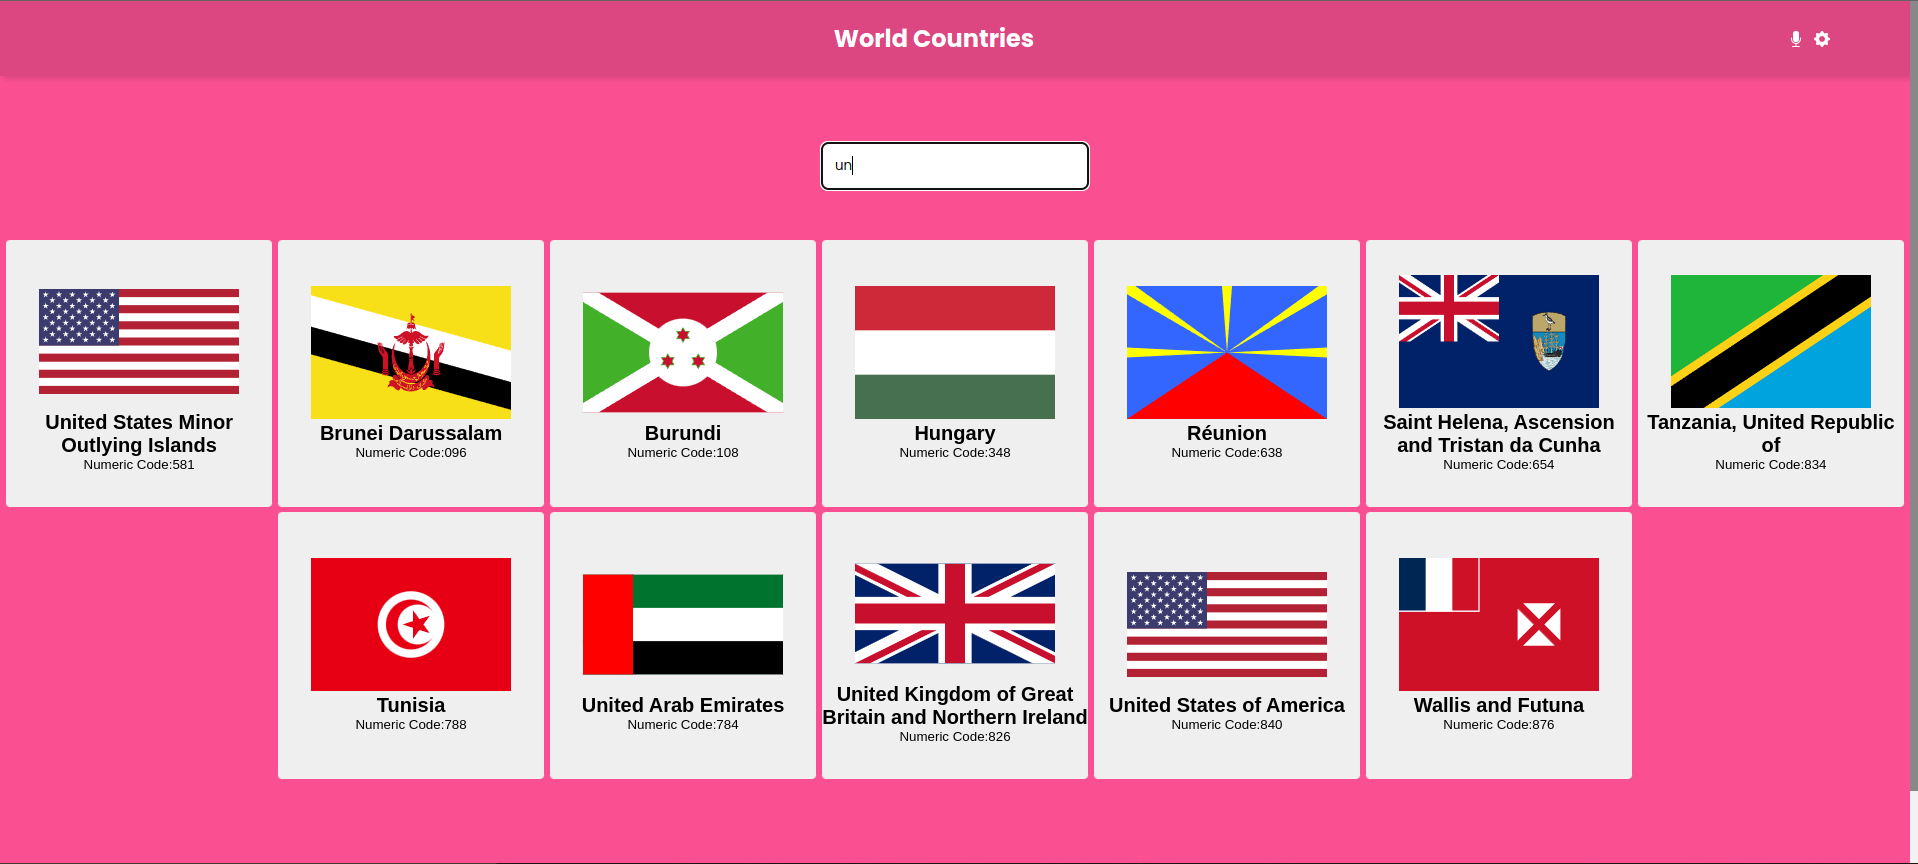Select the Hungary flag image
1918x864 pixels.
coord(955,352)
